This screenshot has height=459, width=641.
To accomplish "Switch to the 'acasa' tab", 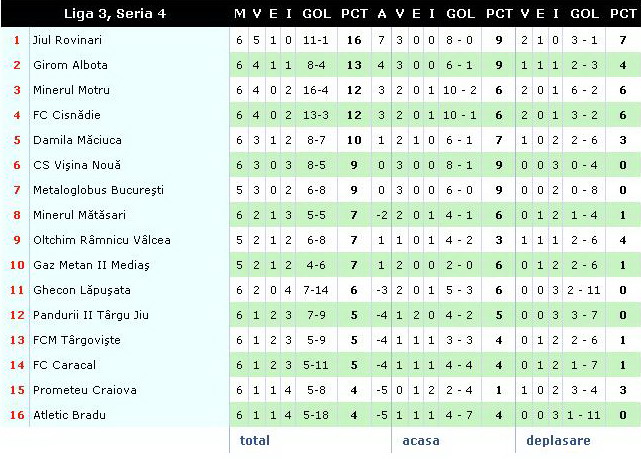I will (421, 441).
